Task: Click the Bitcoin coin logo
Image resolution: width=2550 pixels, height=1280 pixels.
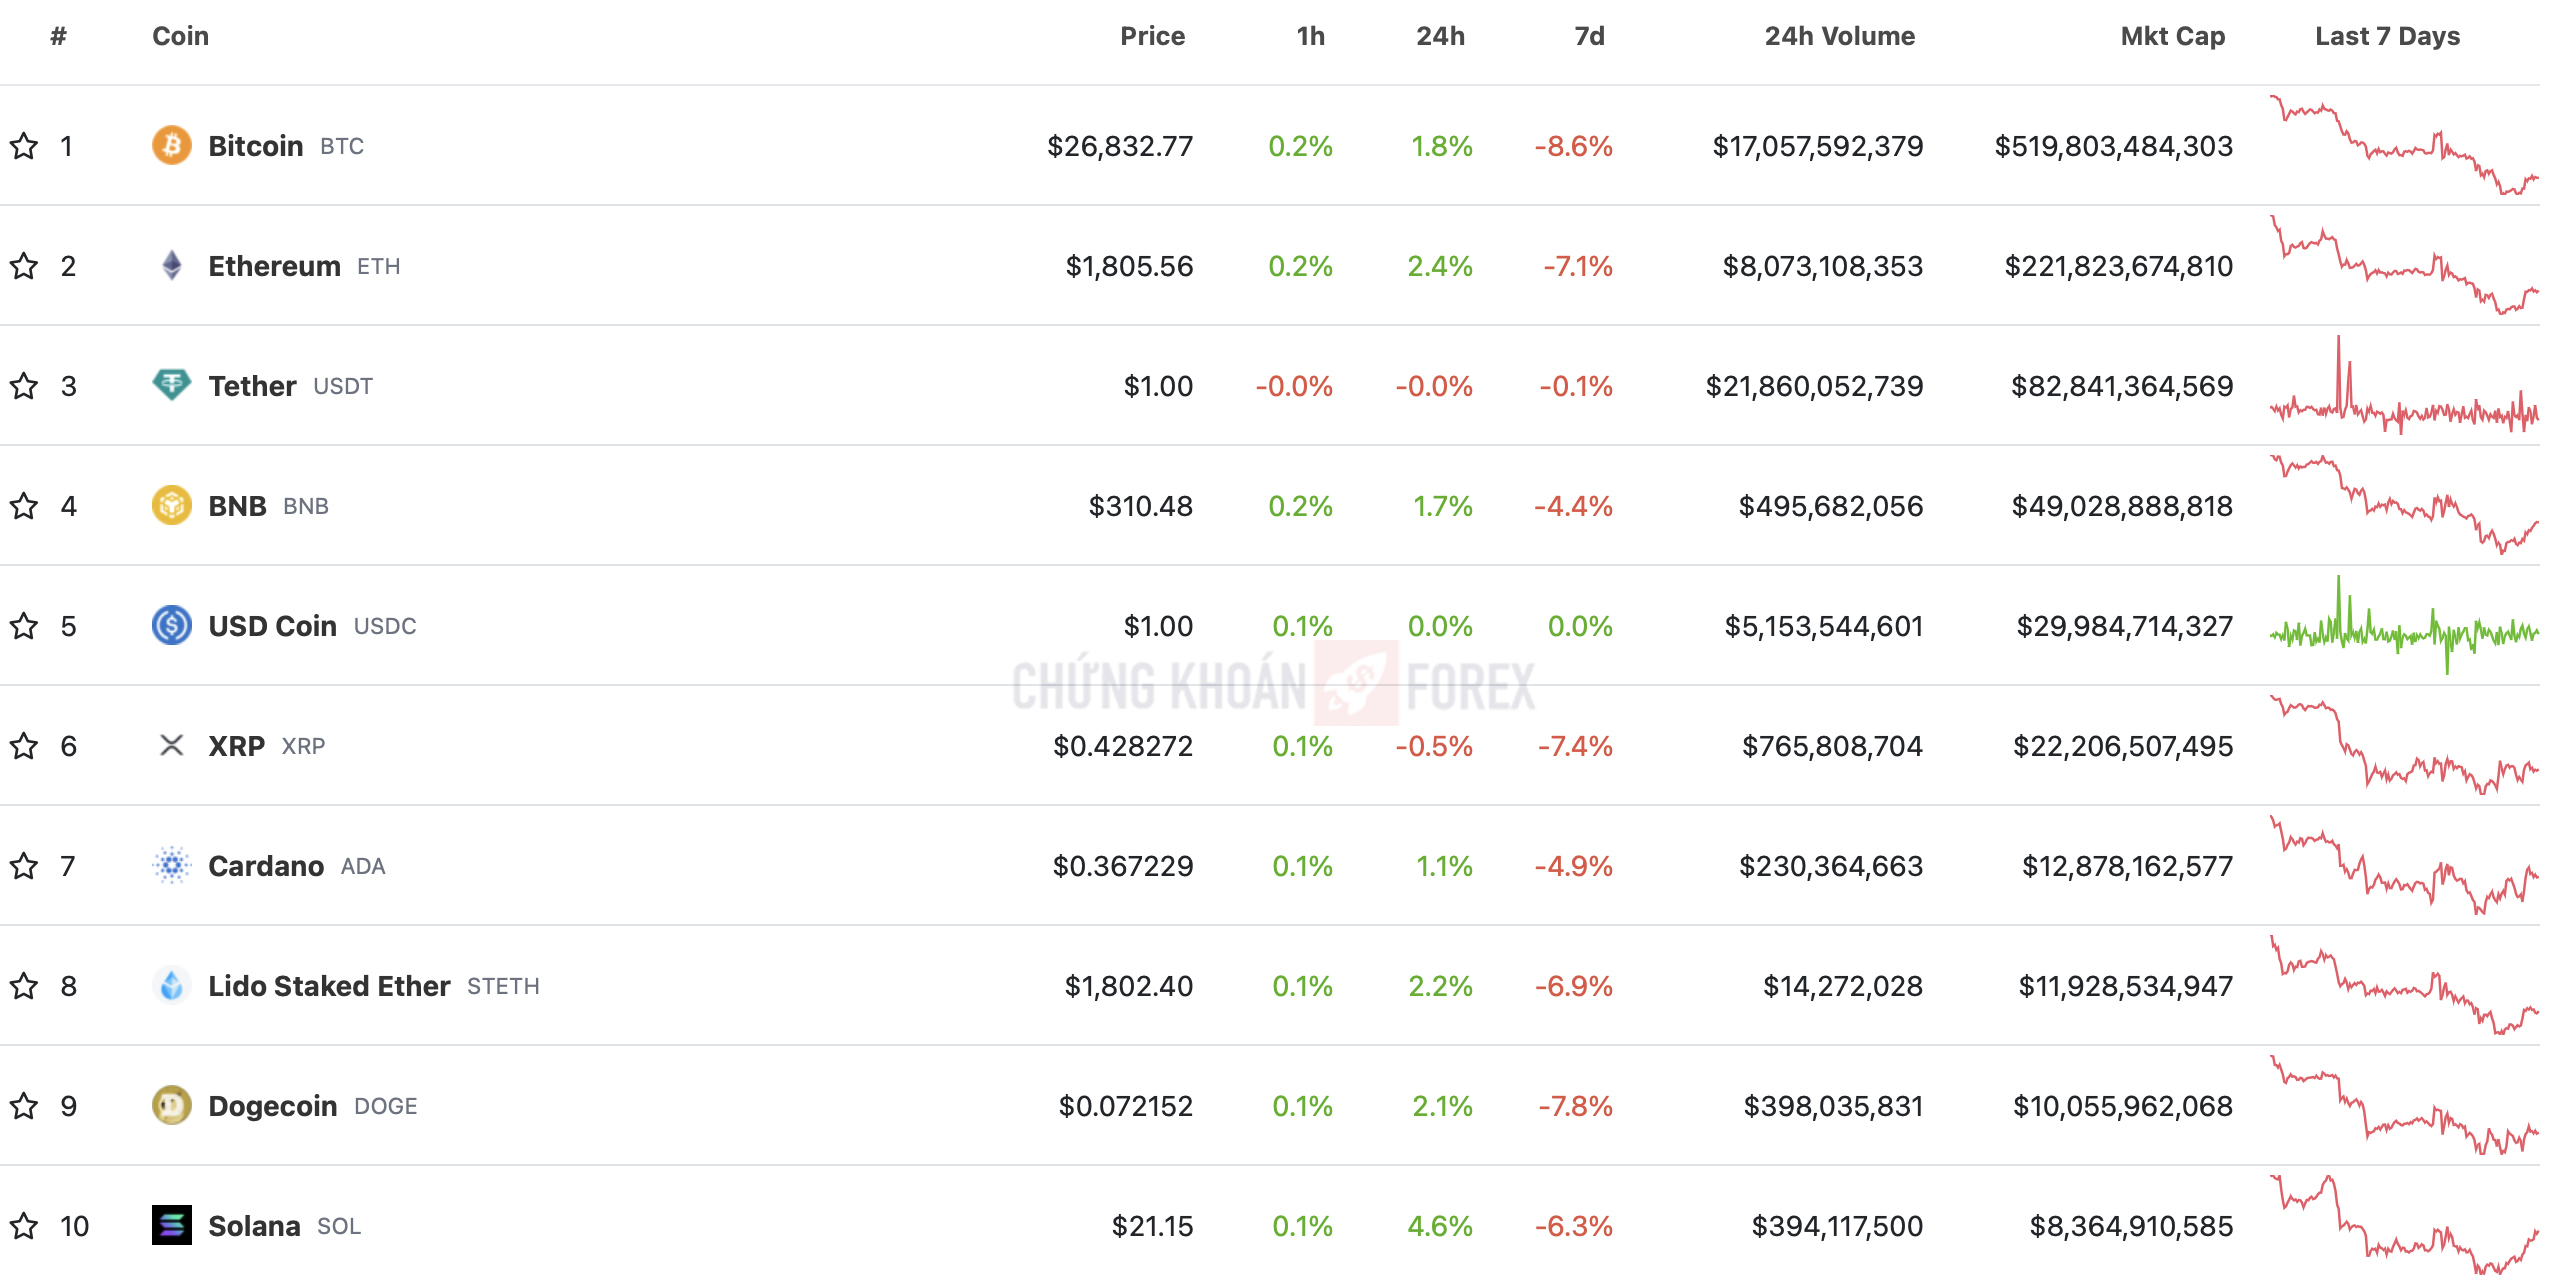Action: [171, 145]
